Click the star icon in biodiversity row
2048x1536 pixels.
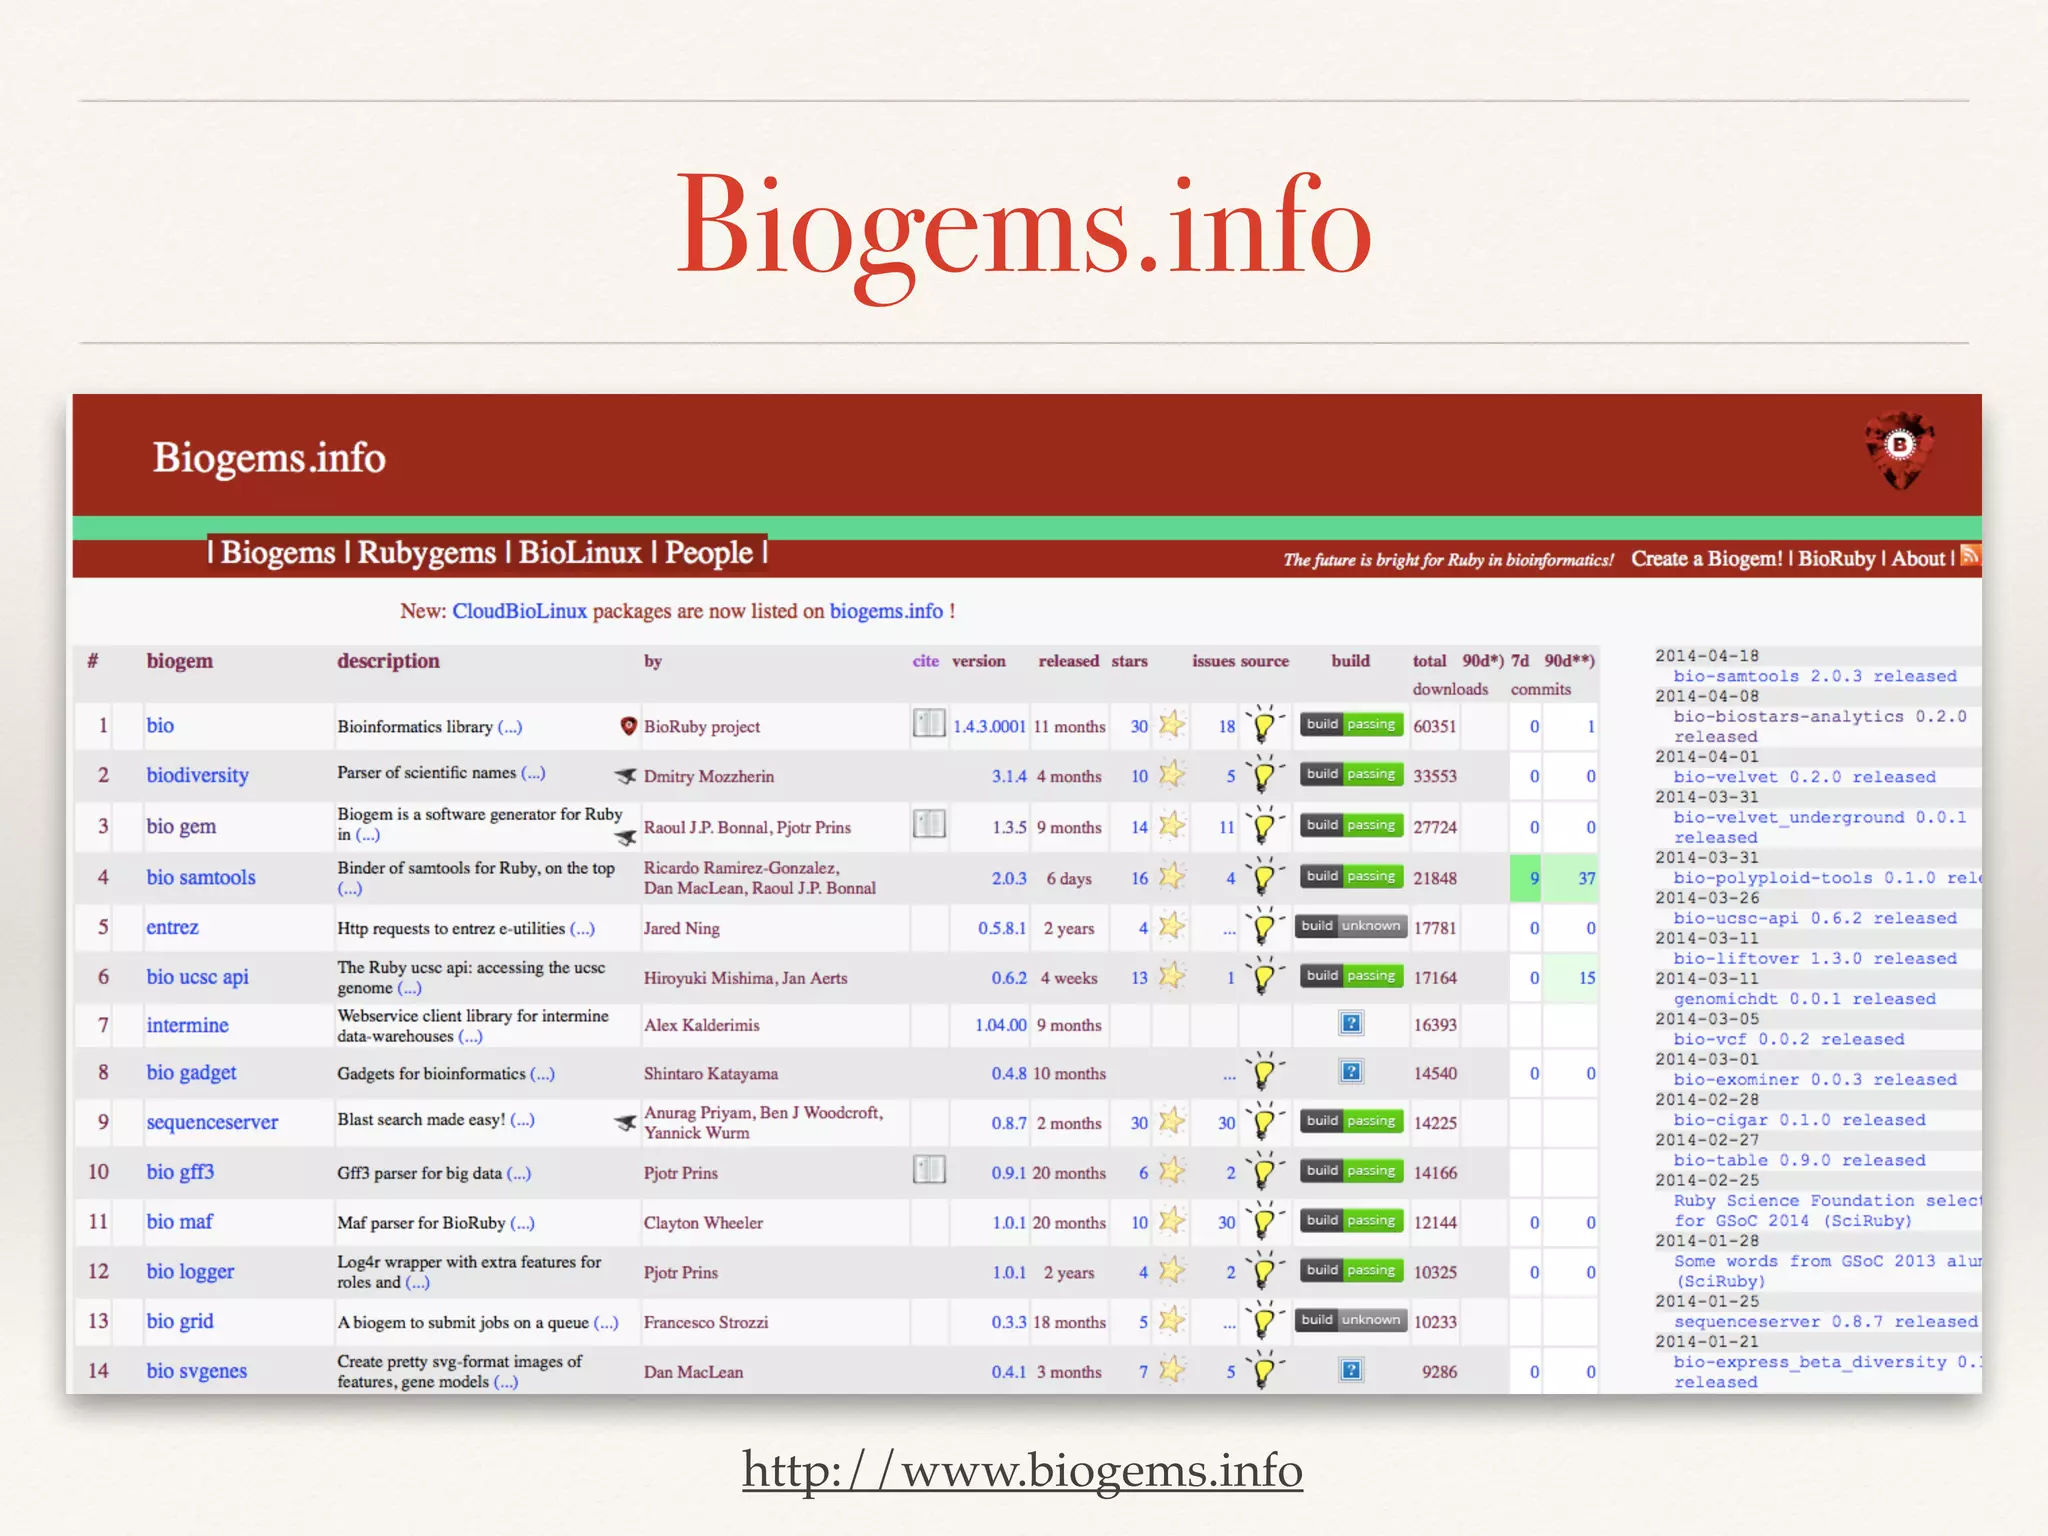(x=1172, y=774)
